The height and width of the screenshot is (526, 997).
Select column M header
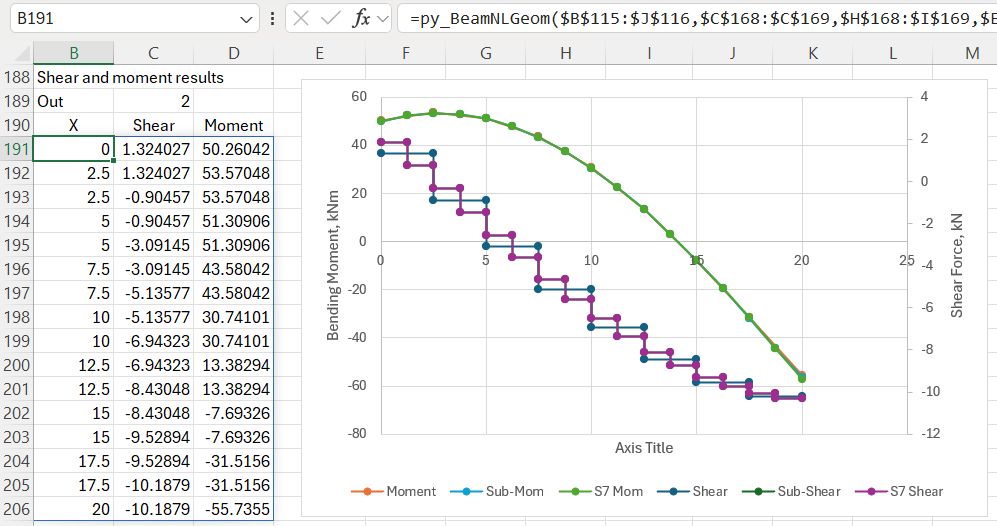(971, 53)
